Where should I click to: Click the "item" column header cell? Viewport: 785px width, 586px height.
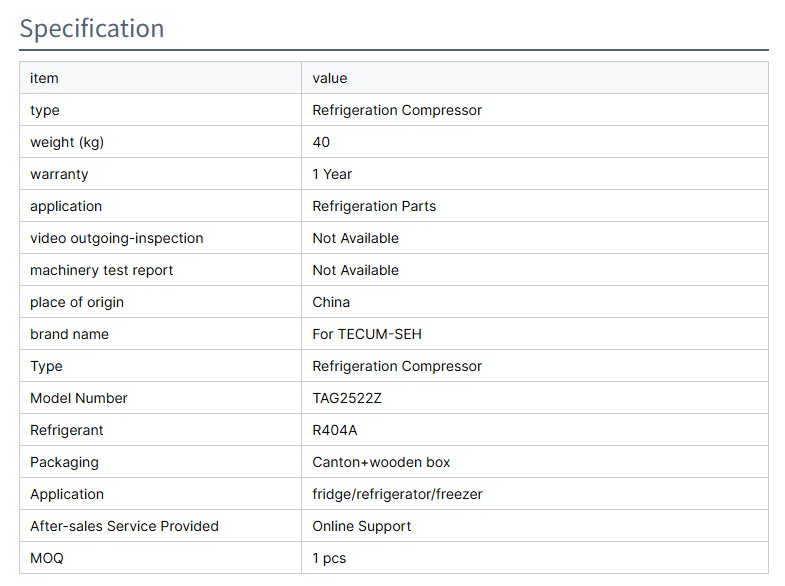[x=44, y=78]
